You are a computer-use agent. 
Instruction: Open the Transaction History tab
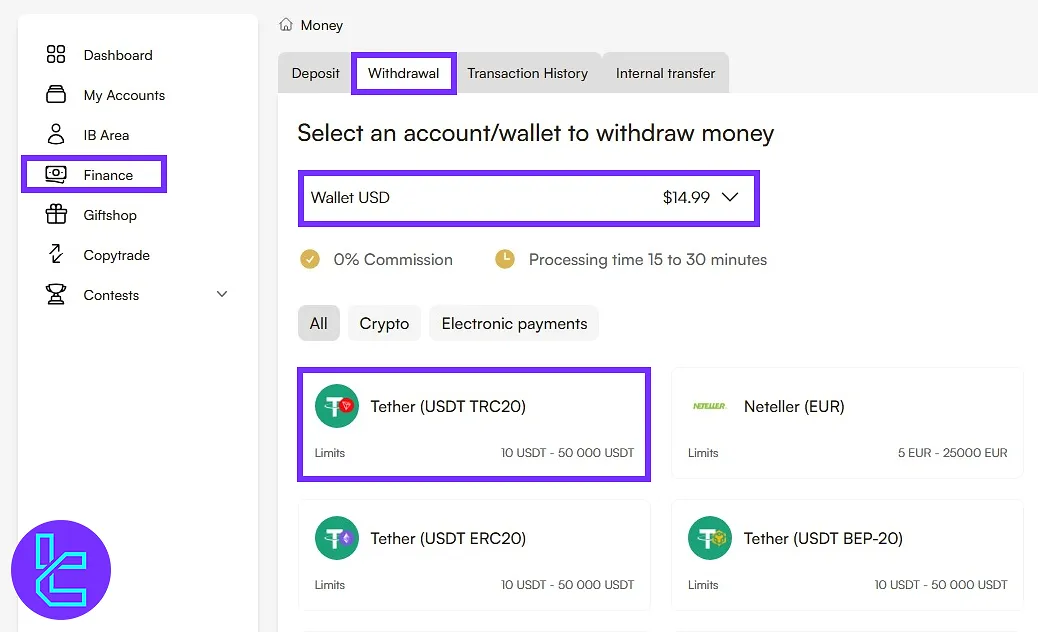(x=528, y=73)
